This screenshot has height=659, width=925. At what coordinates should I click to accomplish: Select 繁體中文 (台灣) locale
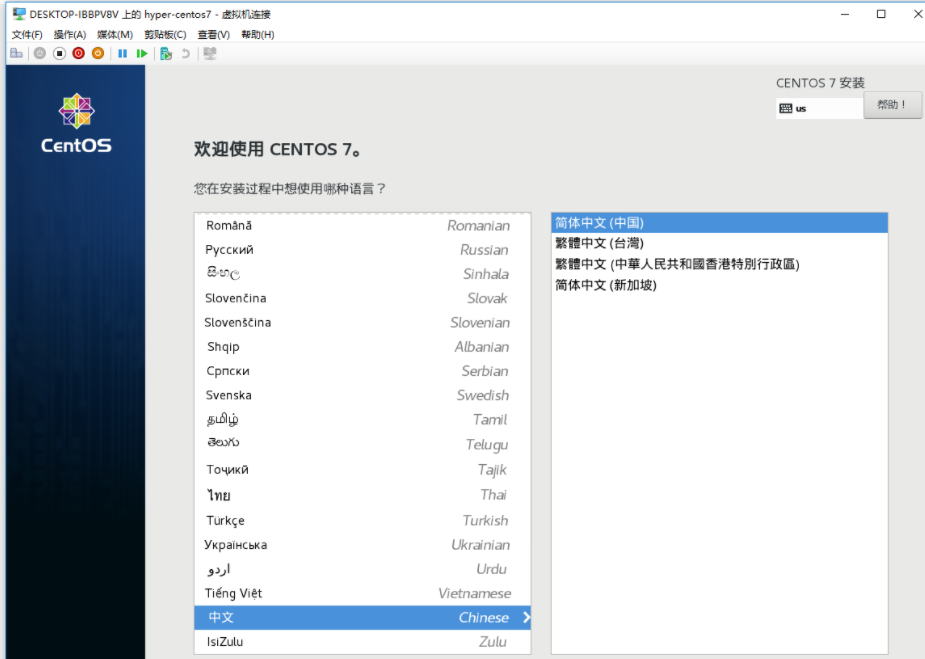719,243
